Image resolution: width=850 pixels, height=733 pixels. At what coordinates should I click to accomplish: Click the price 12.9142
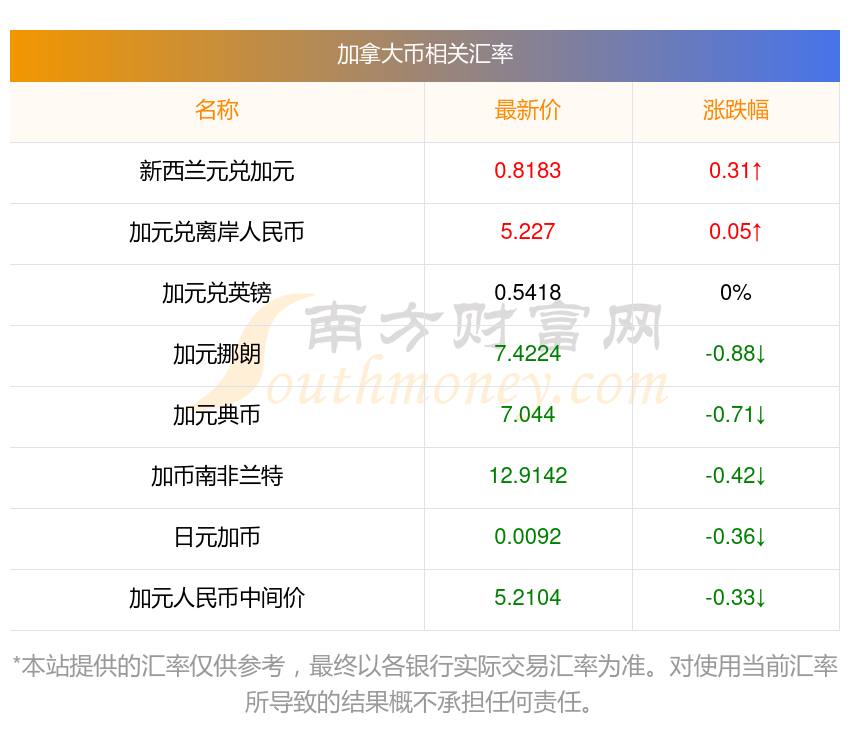tap(527, 476)
